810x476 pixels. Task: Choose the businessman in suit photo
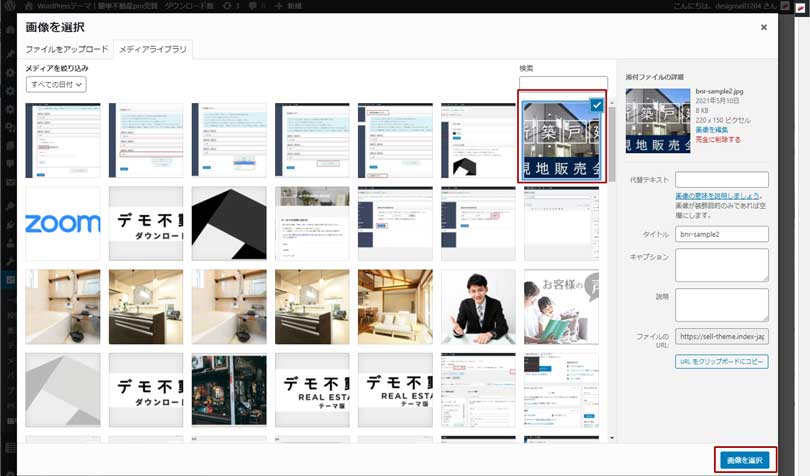point(478,306)
